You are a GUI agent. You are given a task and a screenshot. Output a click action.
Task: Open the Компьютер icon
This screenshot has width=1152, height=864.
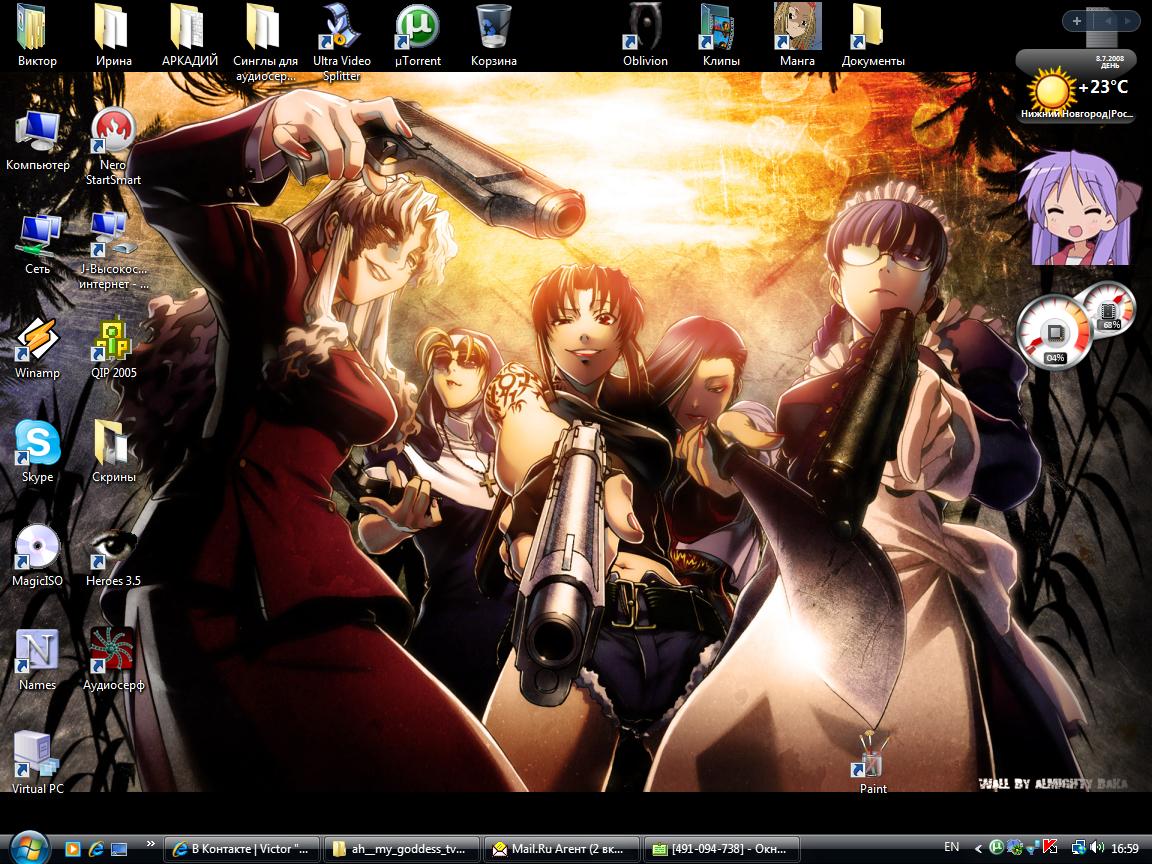[x=37, y=140]
